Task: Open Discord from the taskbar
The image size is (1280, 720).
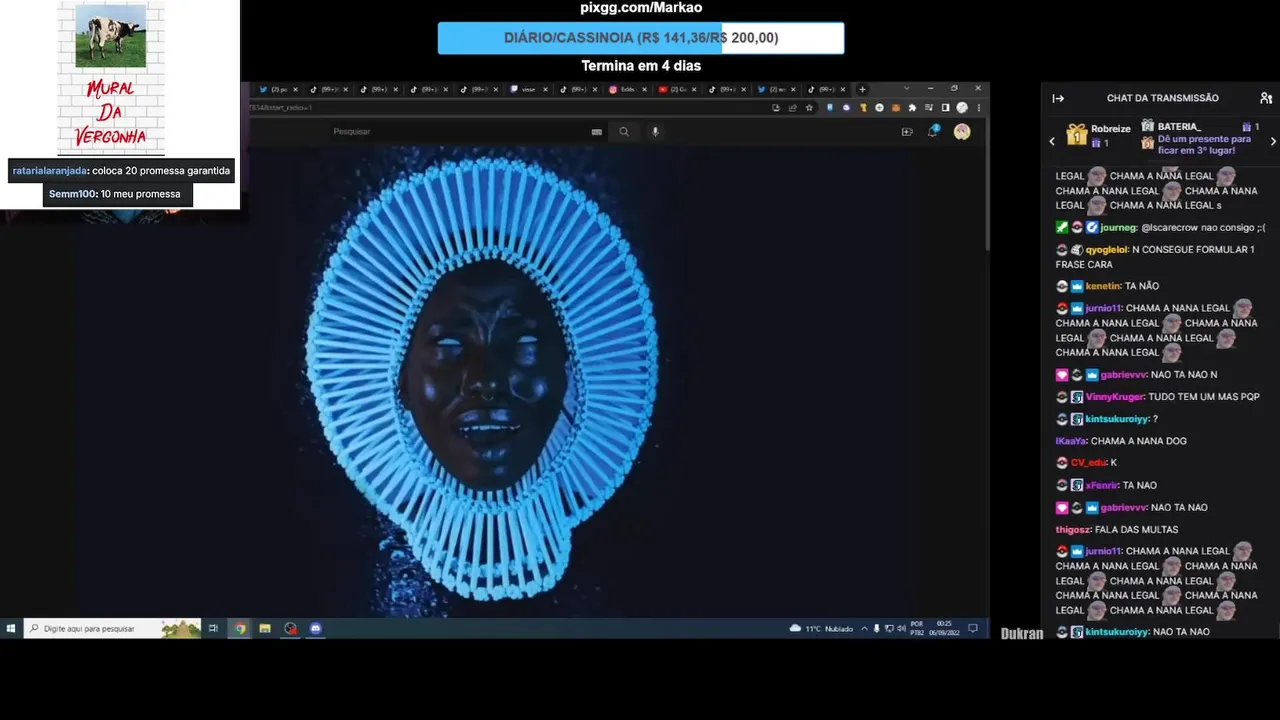Action: coord(316,628)
